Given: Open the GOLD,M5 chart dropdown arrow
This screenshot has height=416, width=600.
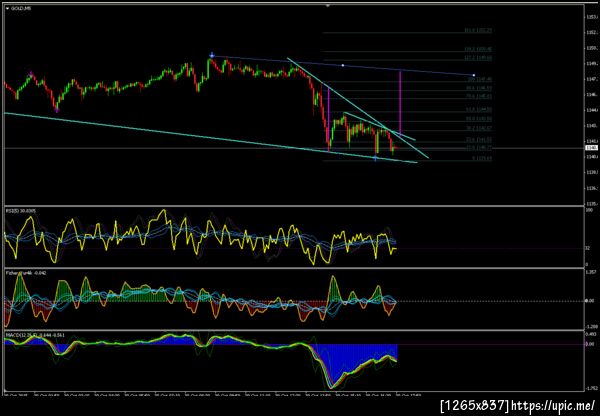Looking at the screenshot, I should tap(7, 8).
